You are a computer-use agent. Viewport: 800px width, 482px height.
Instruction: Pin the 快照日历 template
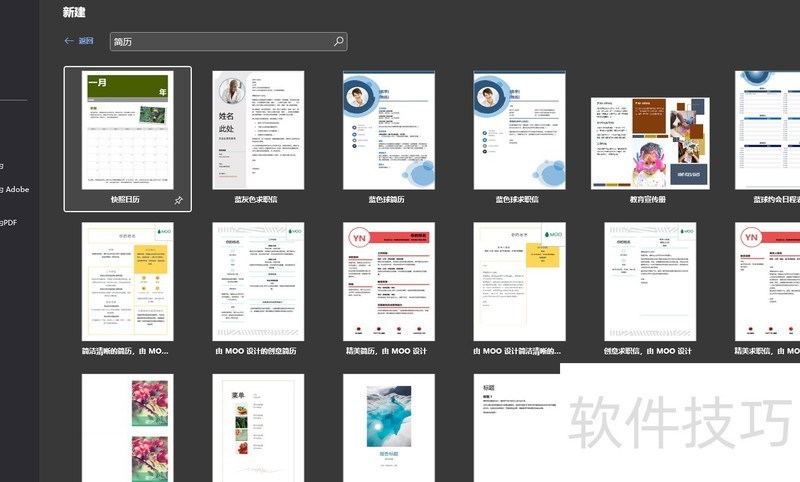[x=179, y=200]
